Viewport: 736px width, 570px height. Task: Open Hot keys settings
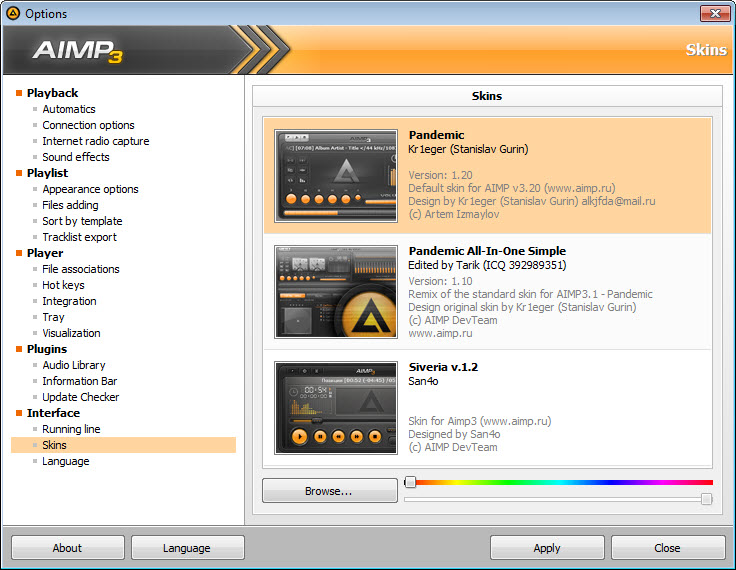63,285
